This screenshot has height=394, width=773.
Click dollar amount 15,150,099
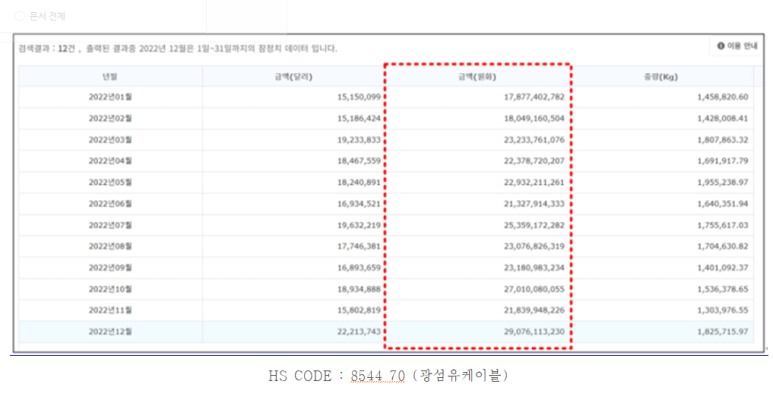pos(359,97)
